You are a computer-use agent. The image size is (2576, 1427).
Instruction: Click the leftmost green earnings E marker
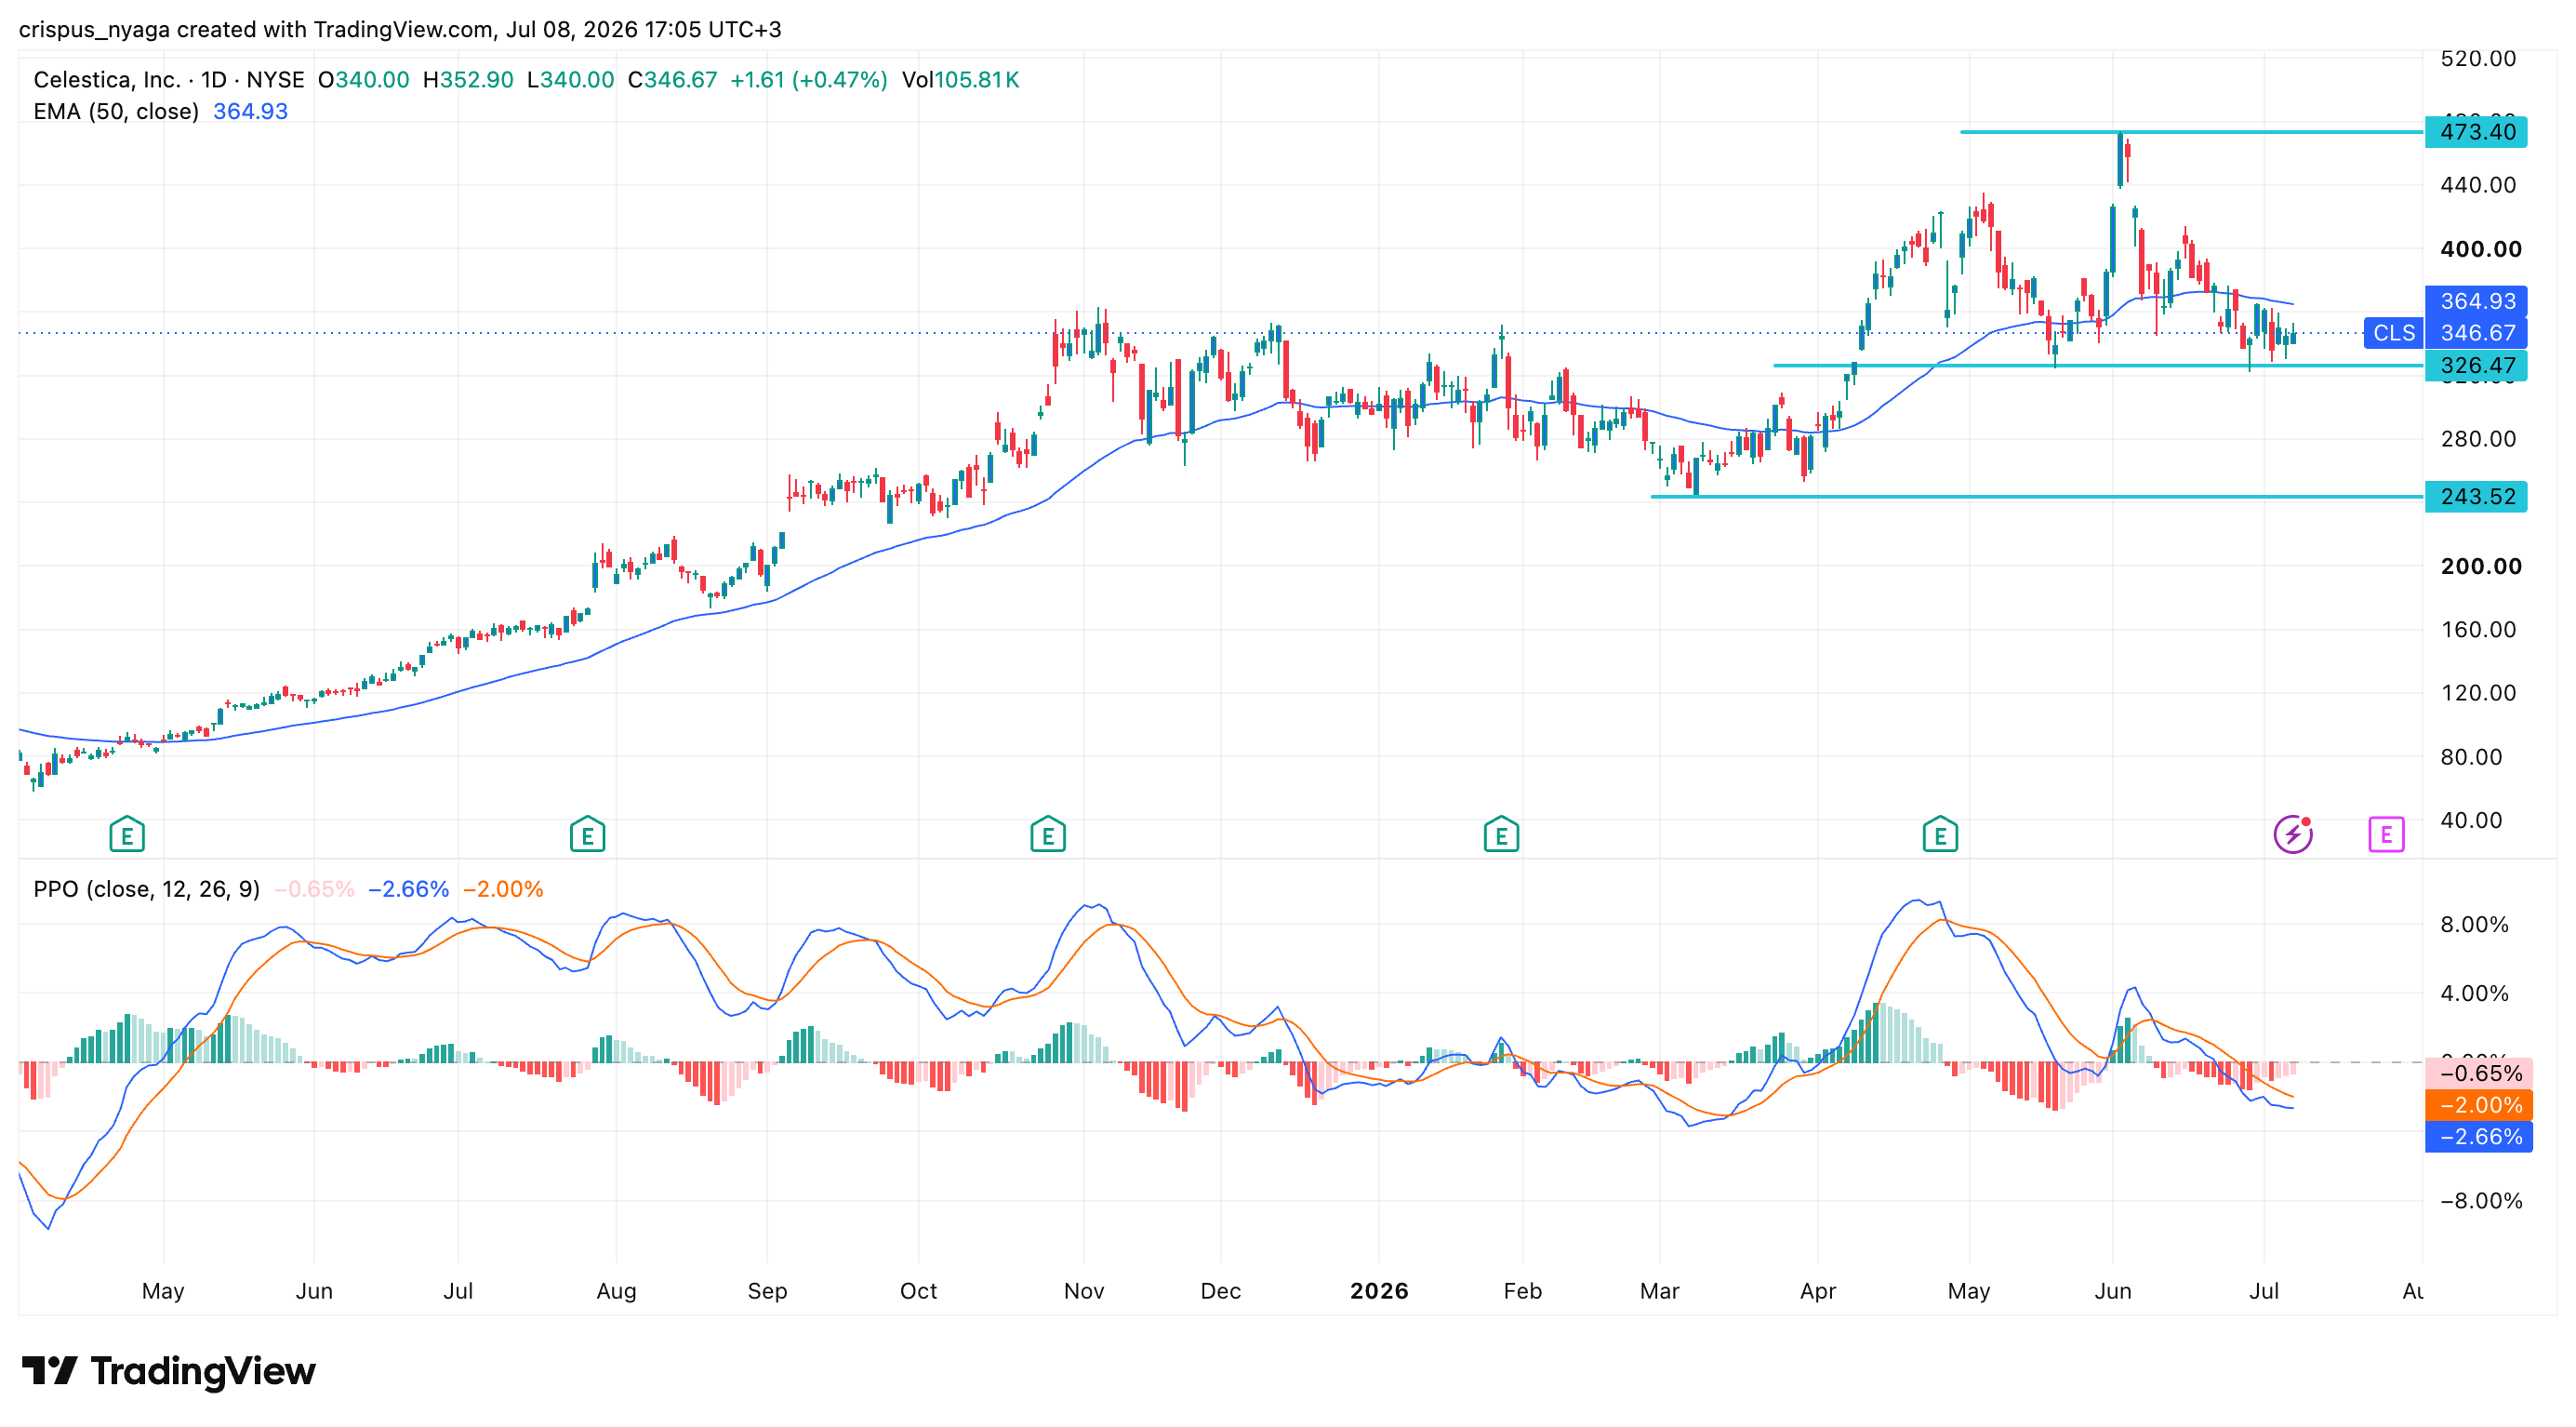pos(127,834)
